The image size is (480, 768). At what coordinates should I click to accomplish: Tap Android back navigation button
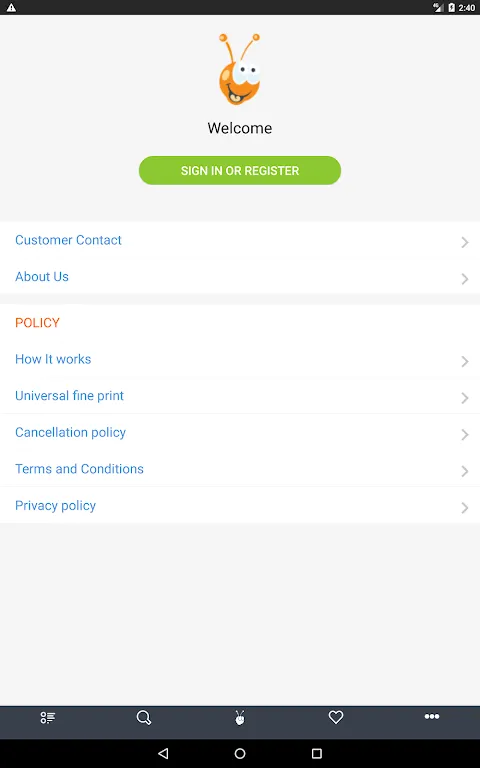pyautogui.click(x=163, y=753)
